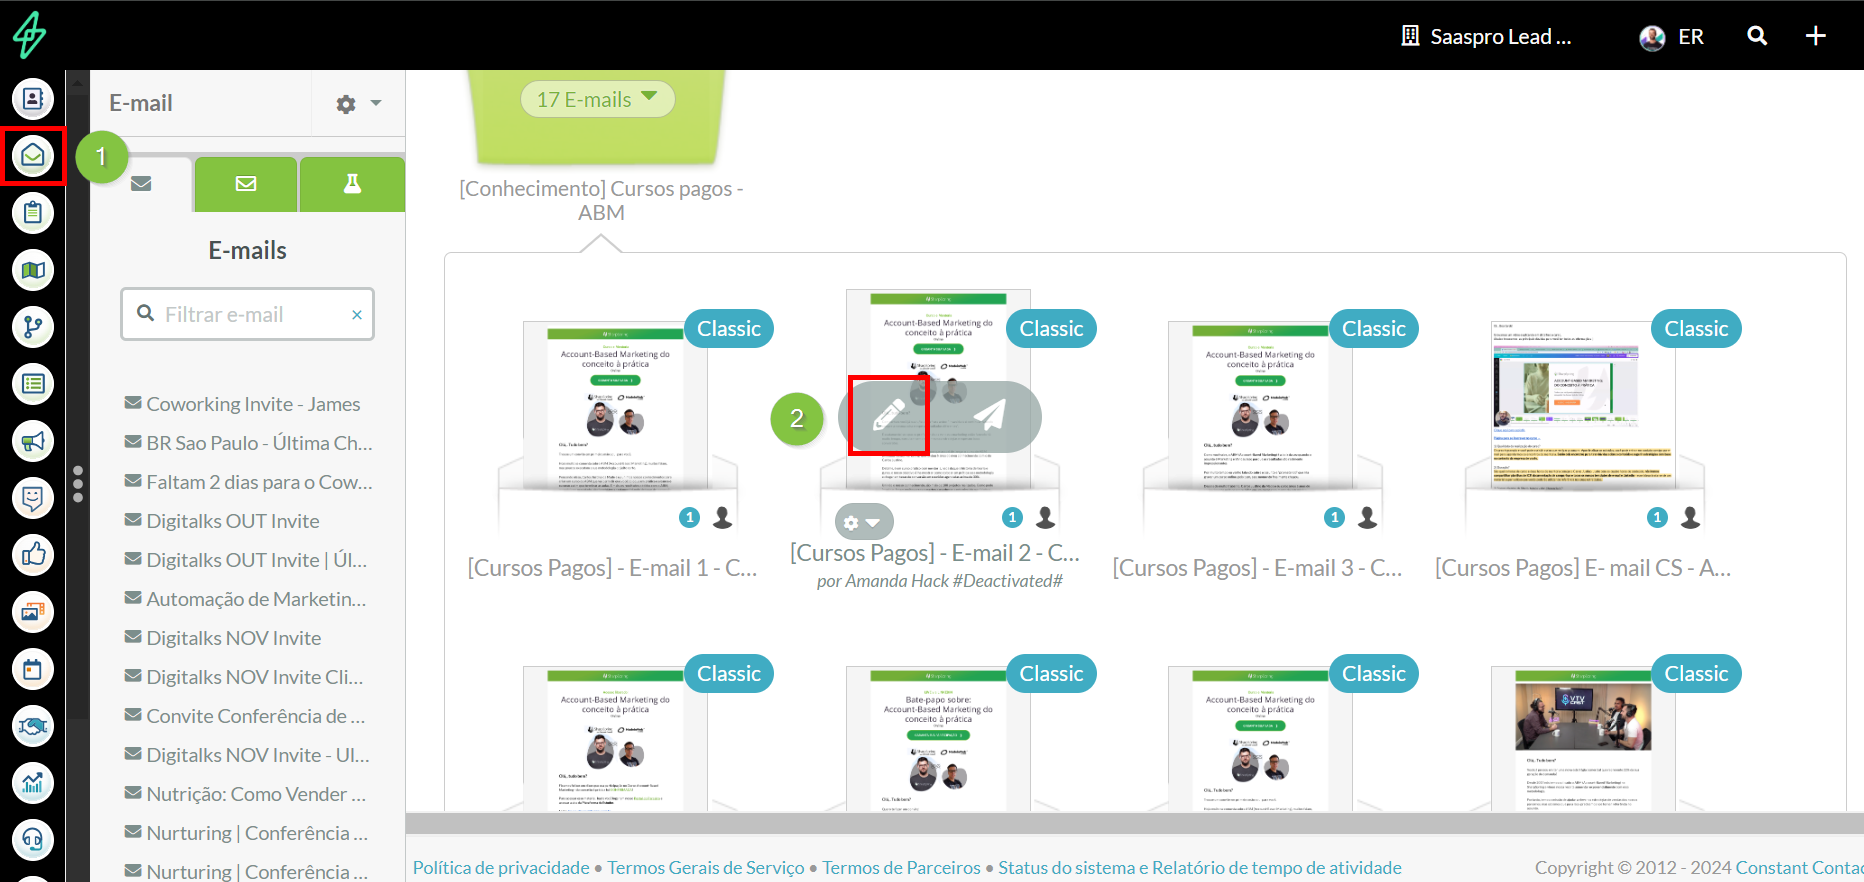Open the Email module in sidebar
The image size is (1864, 882).
(33, 156)
